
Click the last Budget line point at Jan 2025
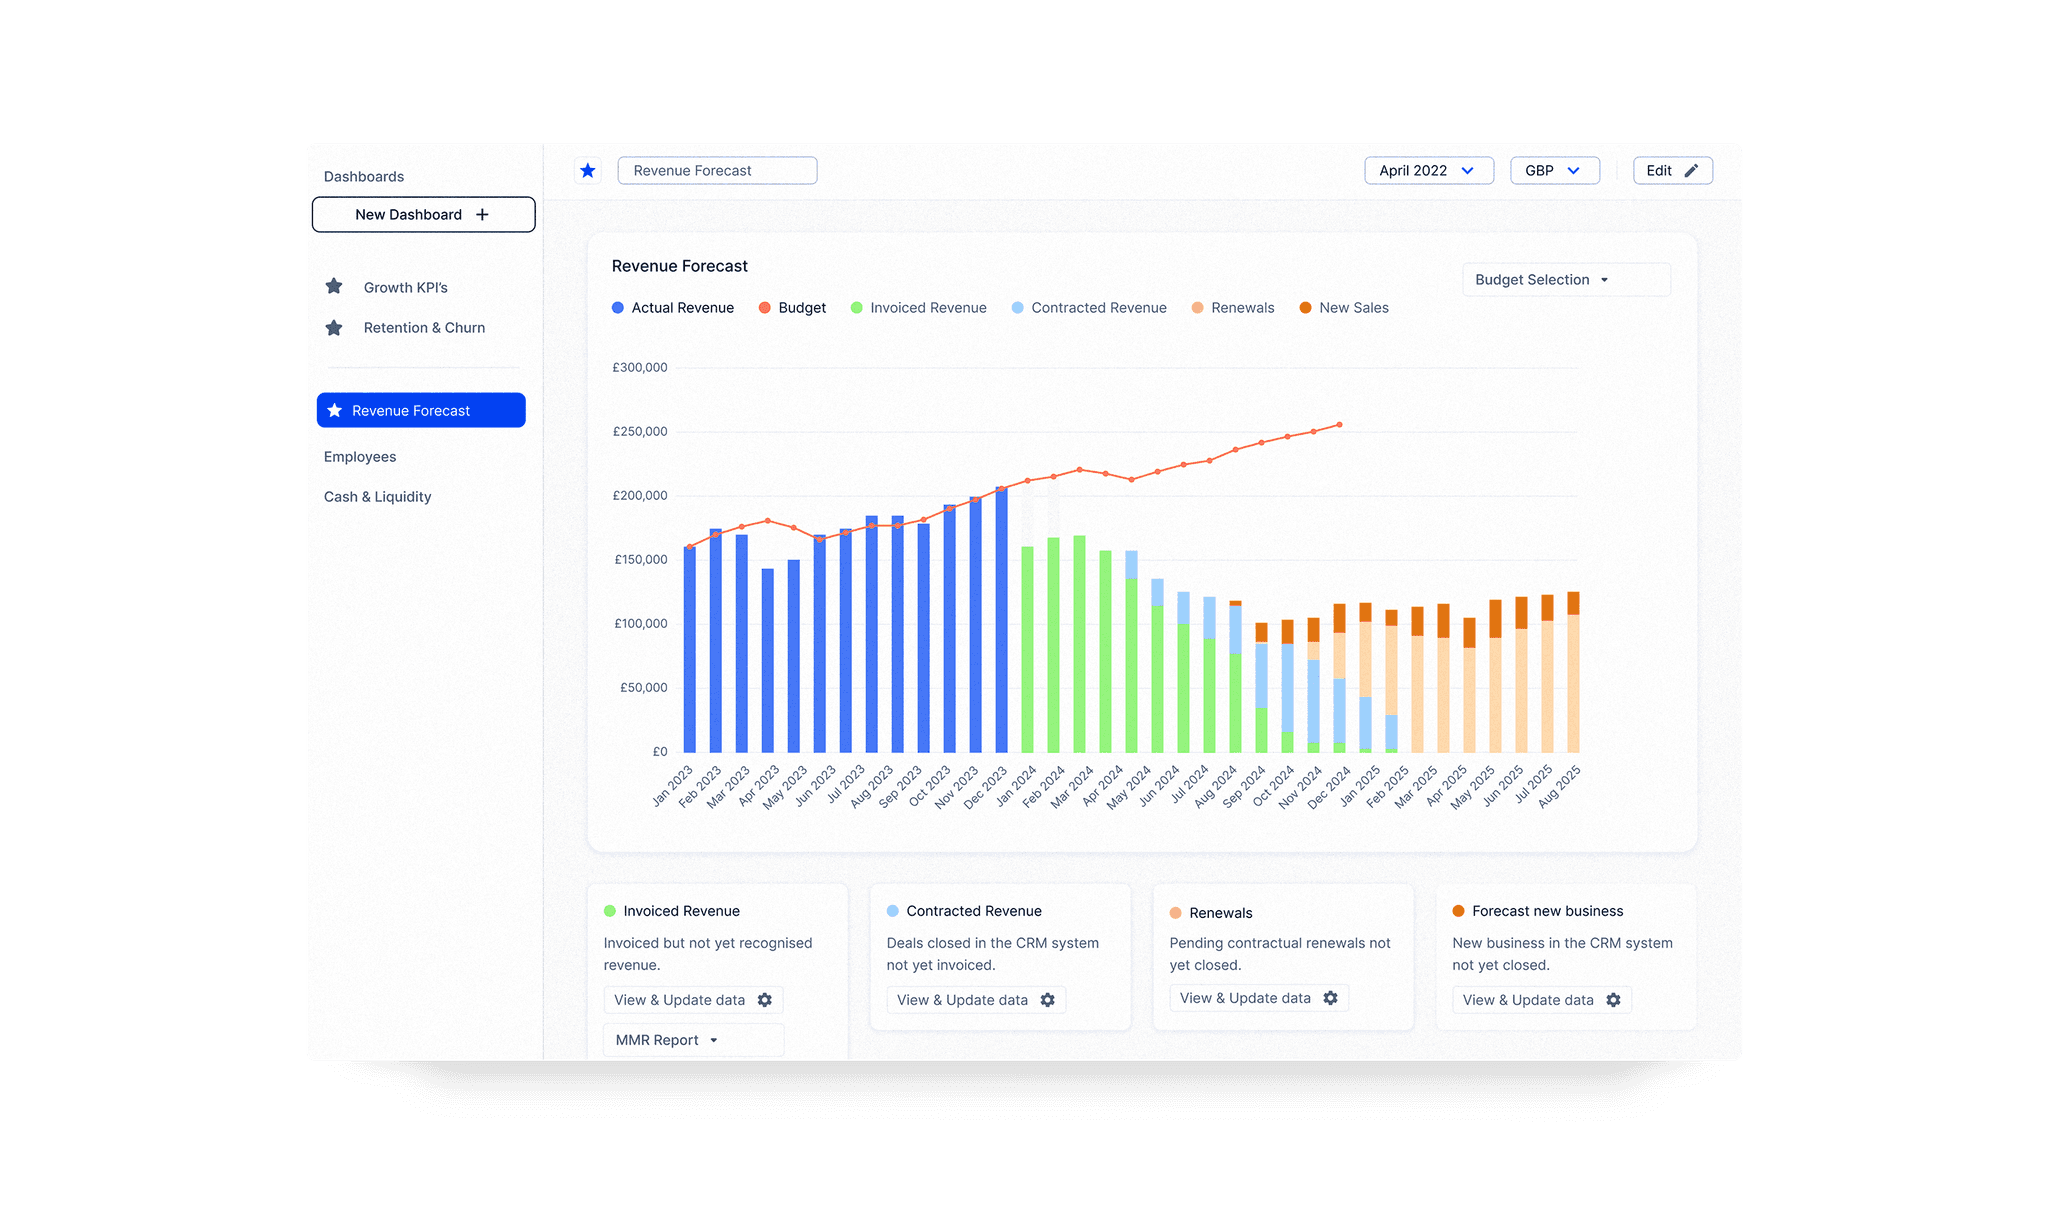pyautogui.click(x=1340, y=425)
